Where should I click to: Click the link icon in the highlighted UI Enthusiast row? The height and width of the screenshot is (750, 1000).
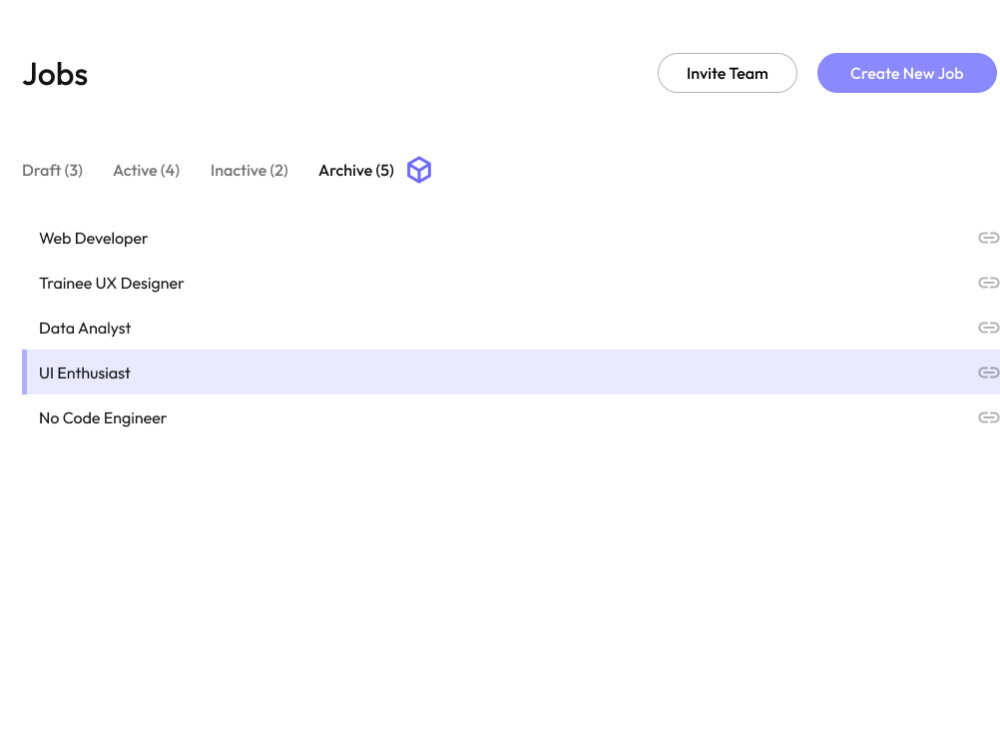989,373
